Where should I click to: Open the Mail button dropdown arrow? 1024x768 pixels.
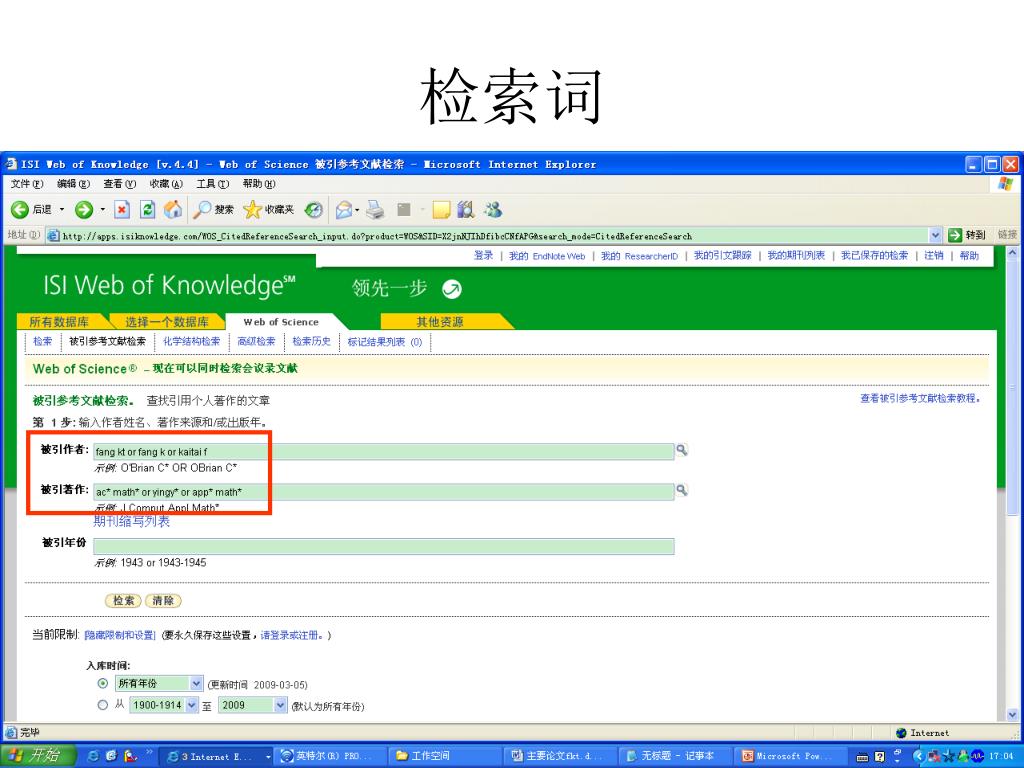[x=357, y=210]
